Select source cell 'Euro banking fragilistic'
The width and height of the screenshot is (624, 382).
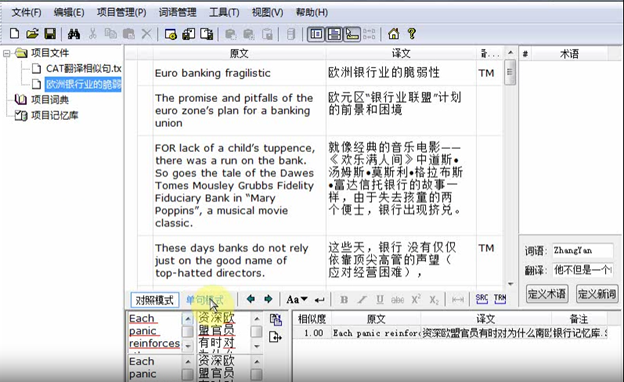[239, 73]
